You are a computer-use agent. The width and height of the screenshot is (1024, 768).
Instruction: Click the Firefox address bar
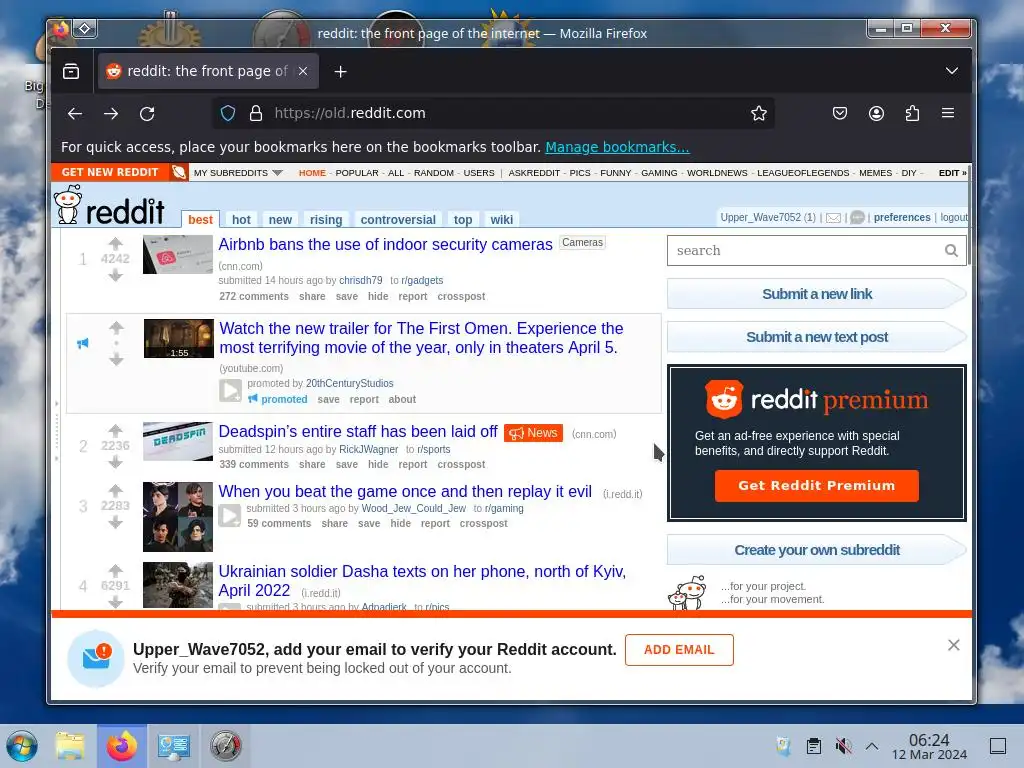tap(493, 114)
